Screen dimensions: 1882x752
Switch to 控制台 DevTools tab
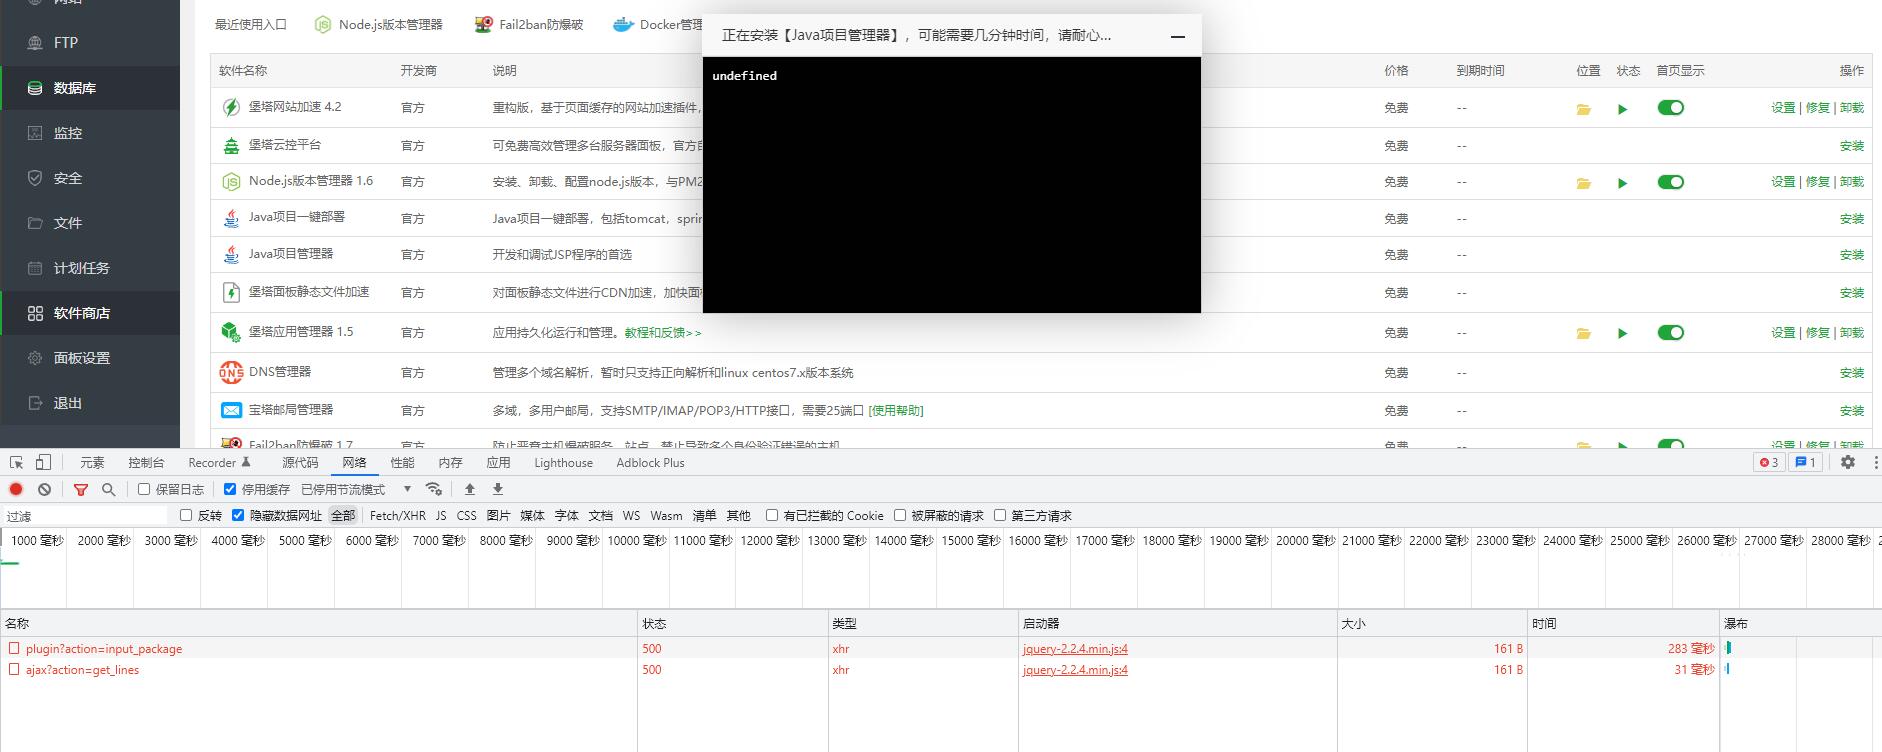click(146, 463)
